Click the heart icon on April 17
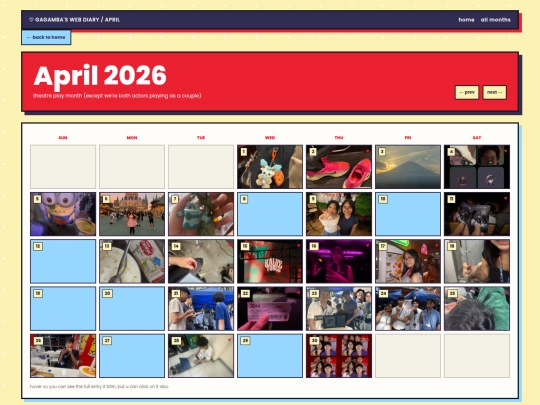This screenshot has height=405, width=540. 436,245
